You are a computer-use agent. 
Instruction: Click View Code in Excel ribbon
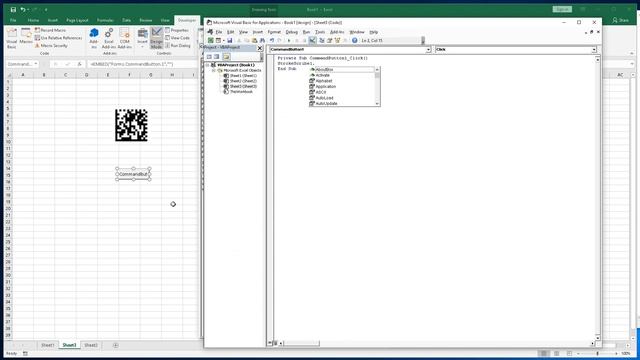177,38
